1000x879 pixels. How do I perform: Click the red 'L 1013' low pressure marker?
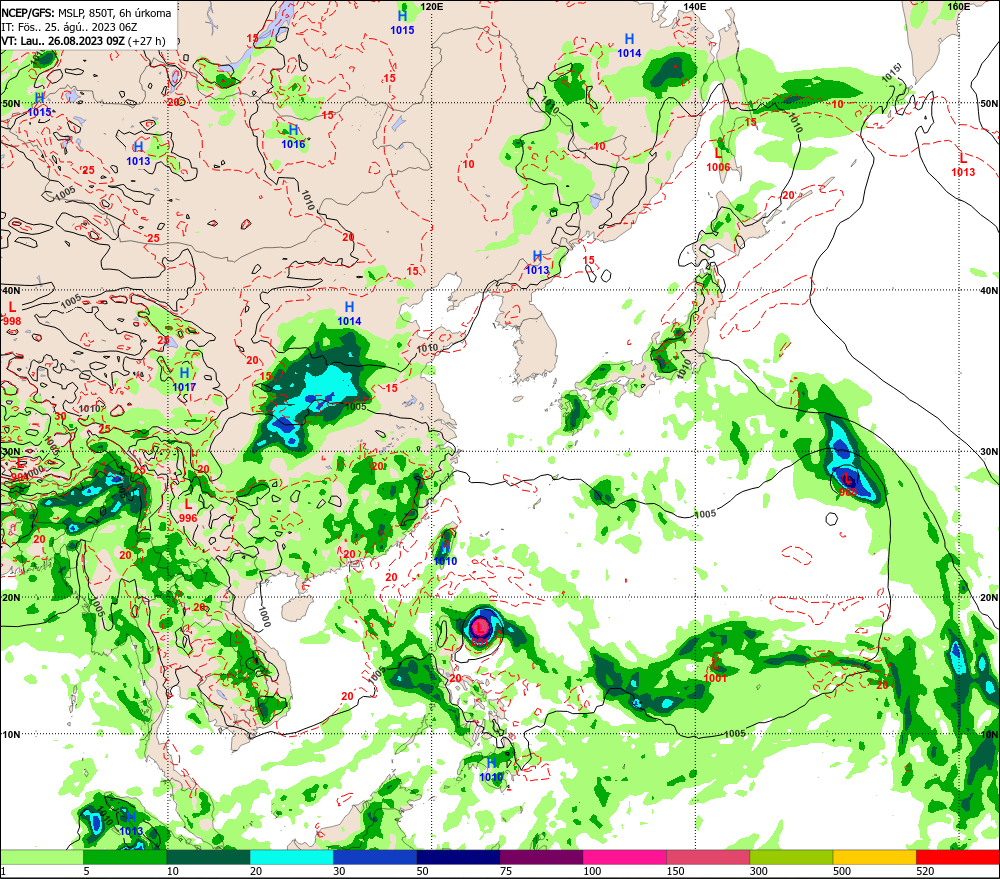pyautogui.click(x=963, y=165)
